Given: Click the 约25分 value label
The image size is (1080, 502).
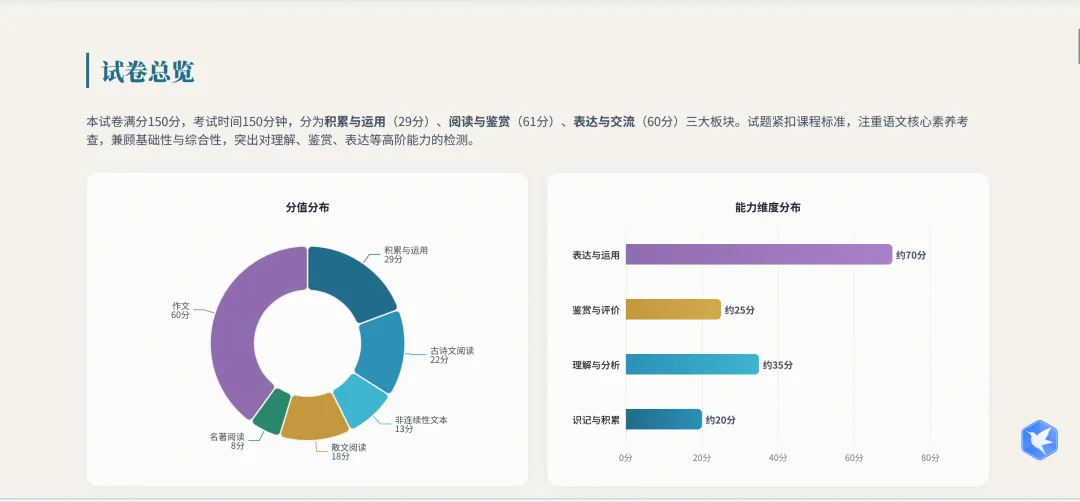Looking at the screenshot, I should coord(740,310).
